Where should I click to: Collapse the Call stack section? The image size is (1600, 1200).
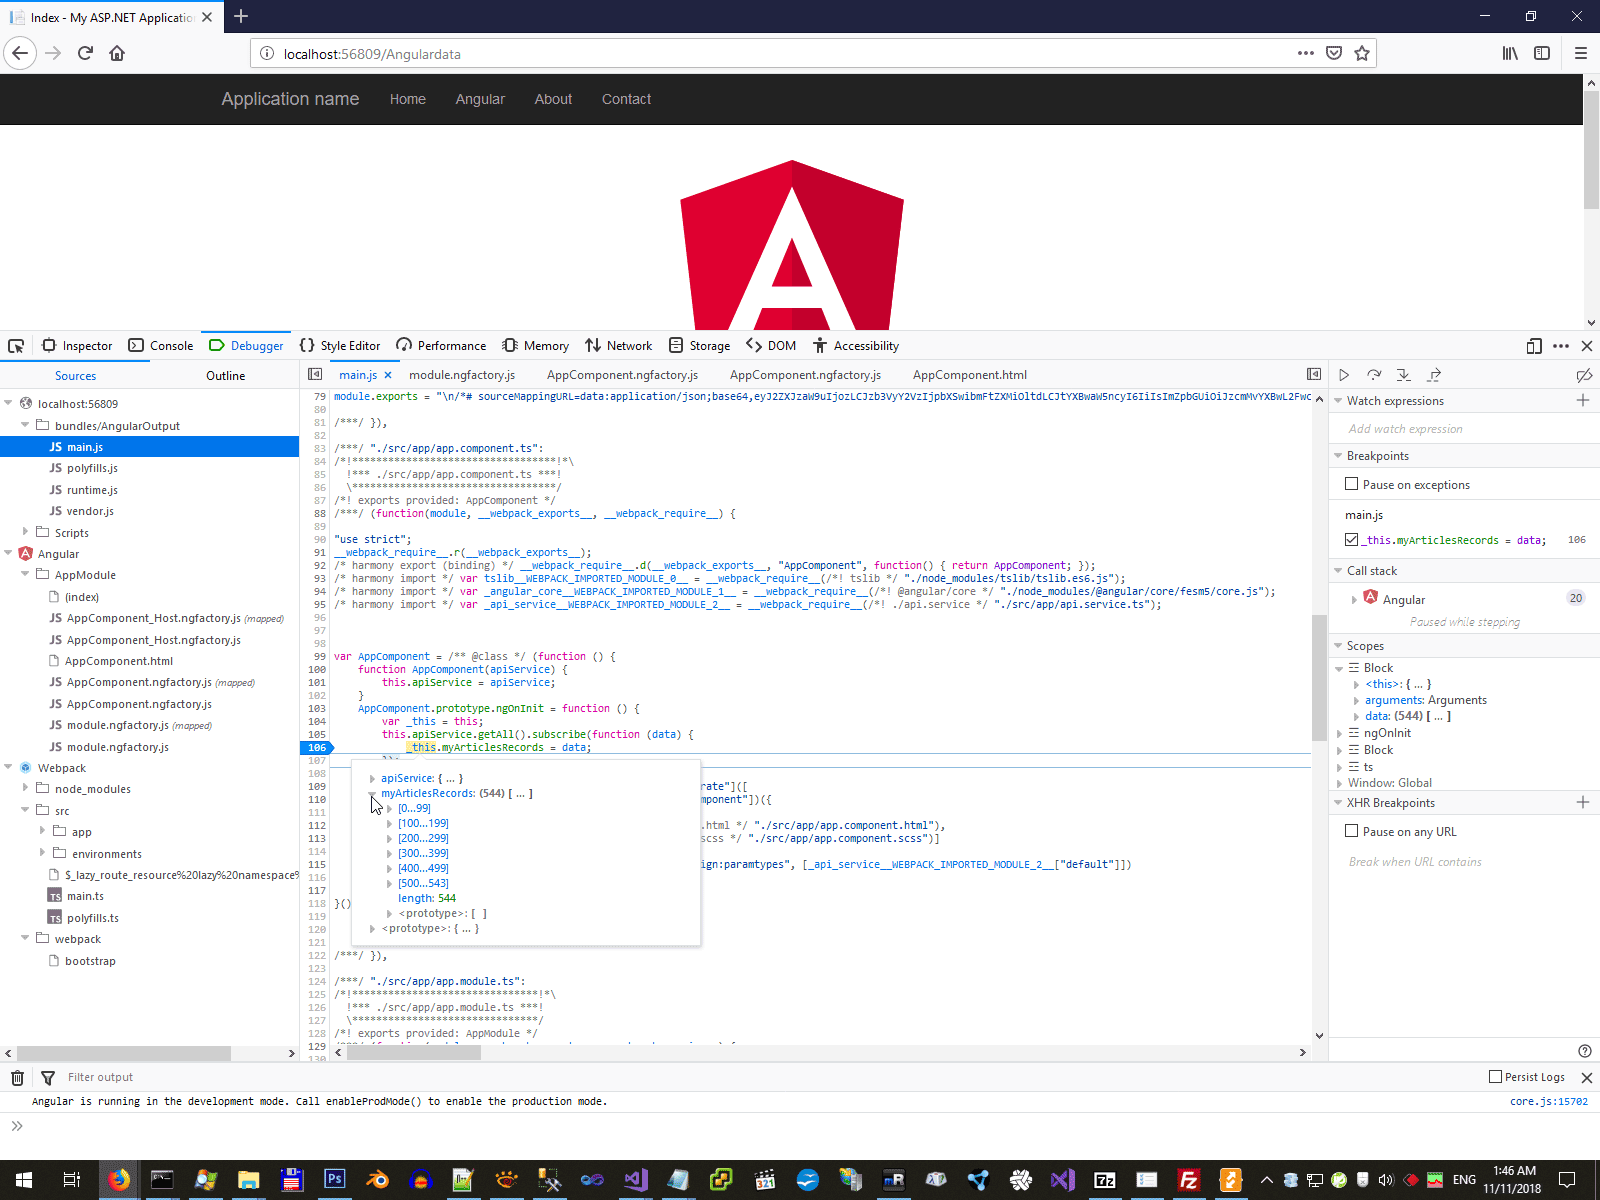(1338, 571)
